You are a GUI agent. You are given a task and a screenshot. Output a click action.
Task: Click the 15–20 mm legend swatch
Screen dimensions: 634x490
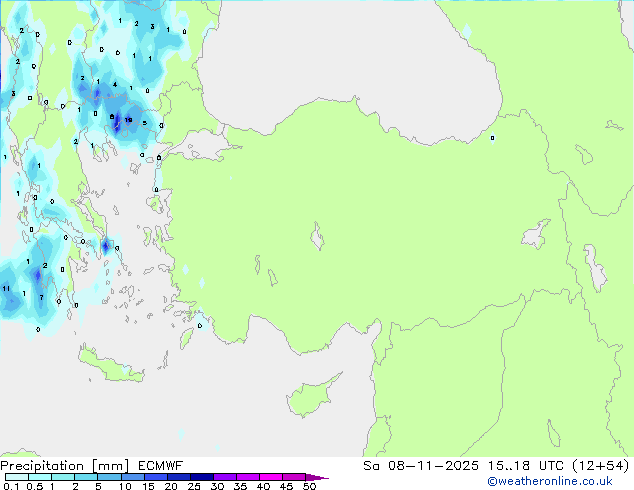(156, 477)
